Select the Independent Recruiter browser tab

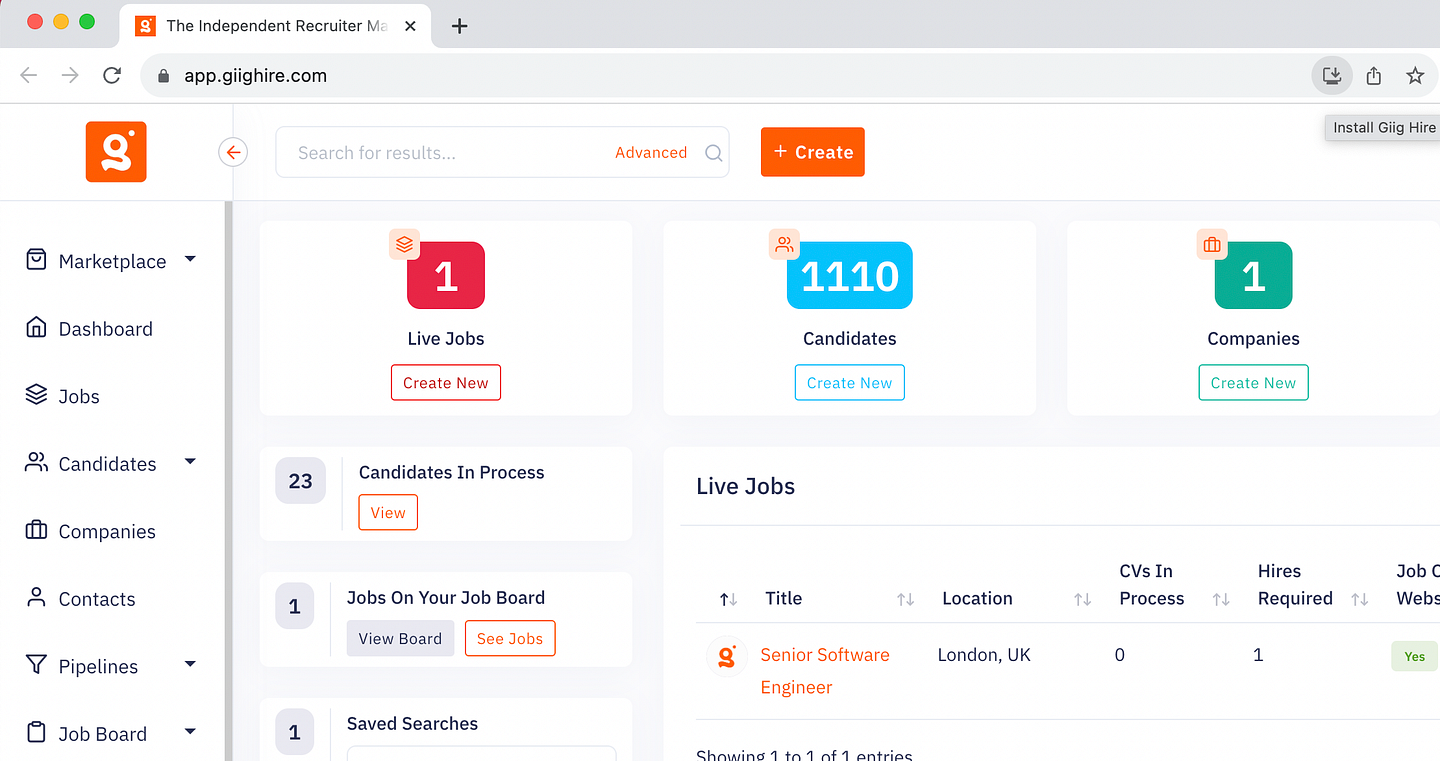click(275, 26)
